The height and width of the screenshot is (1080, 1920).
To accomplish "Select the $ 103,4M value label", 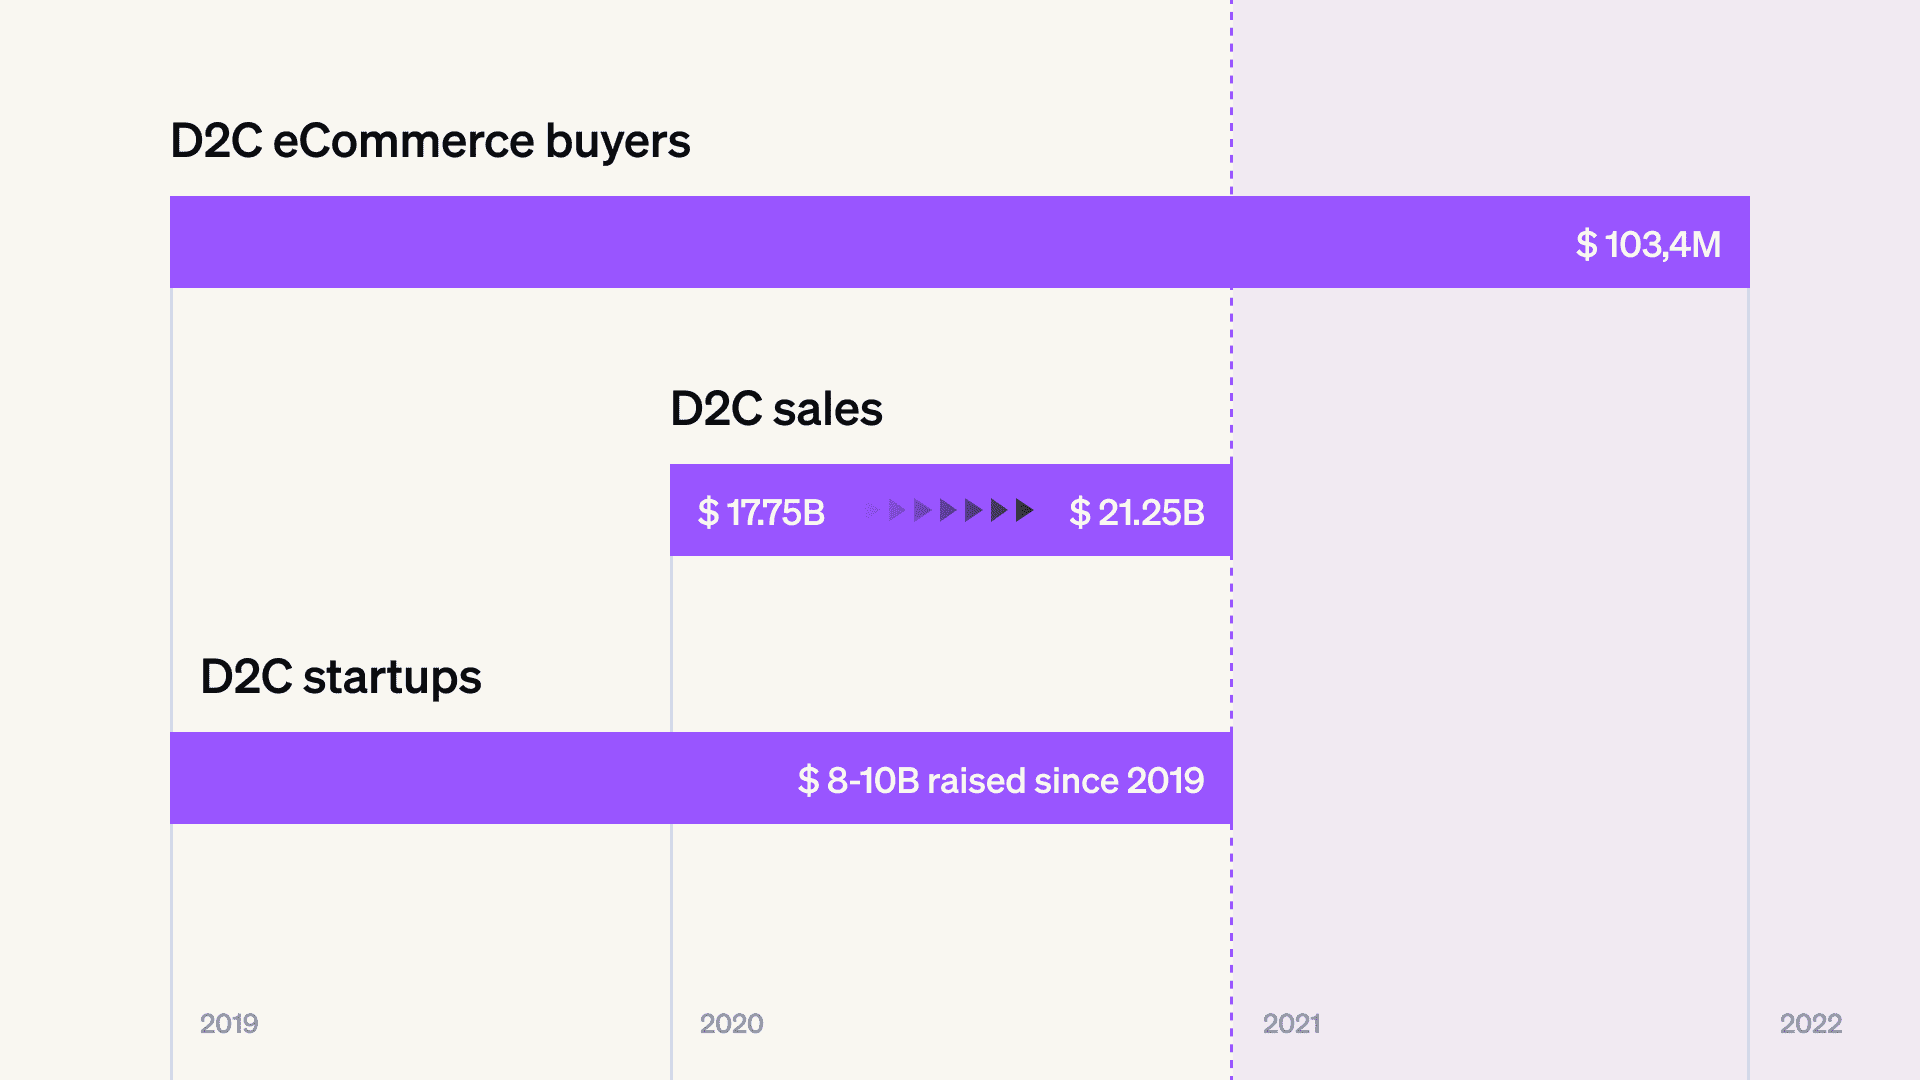I will coord(1648,244).
